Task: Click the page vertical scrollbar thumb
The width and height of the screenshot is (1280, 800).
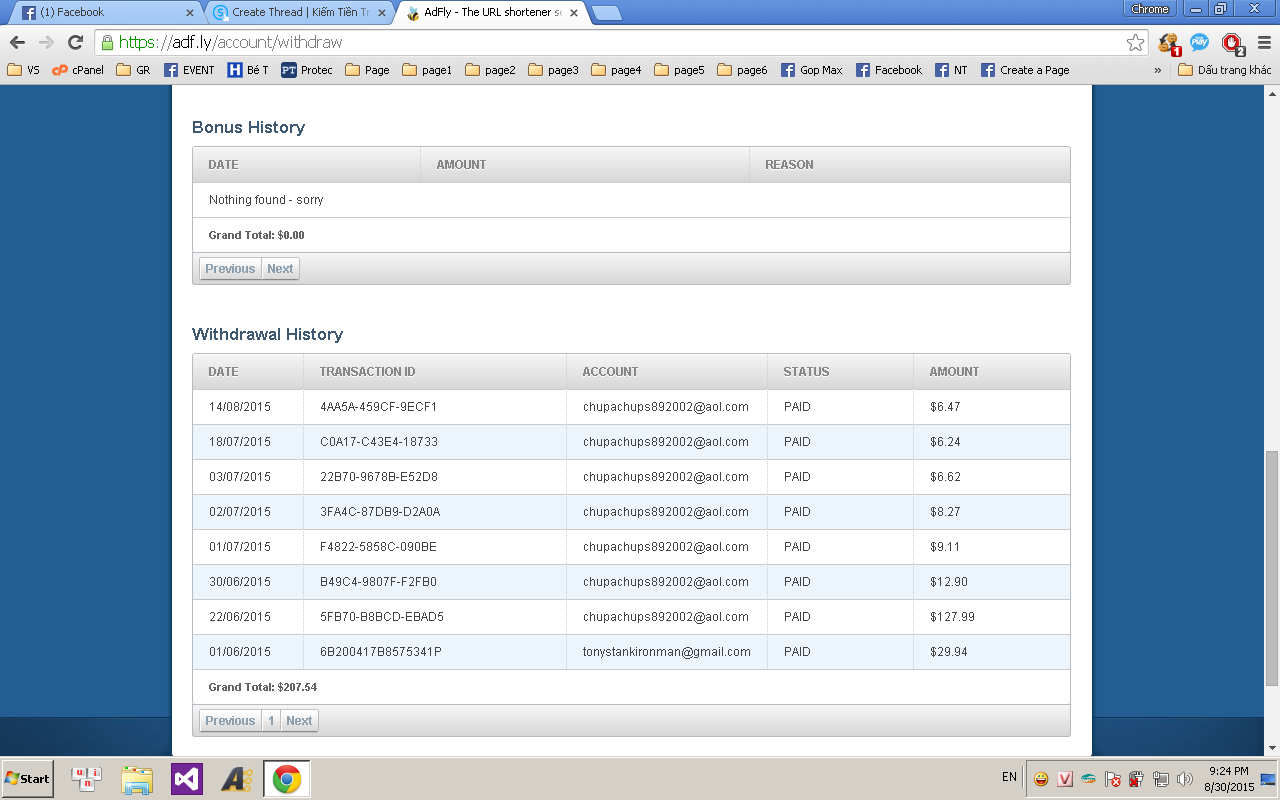Action: coord(1272,567)
